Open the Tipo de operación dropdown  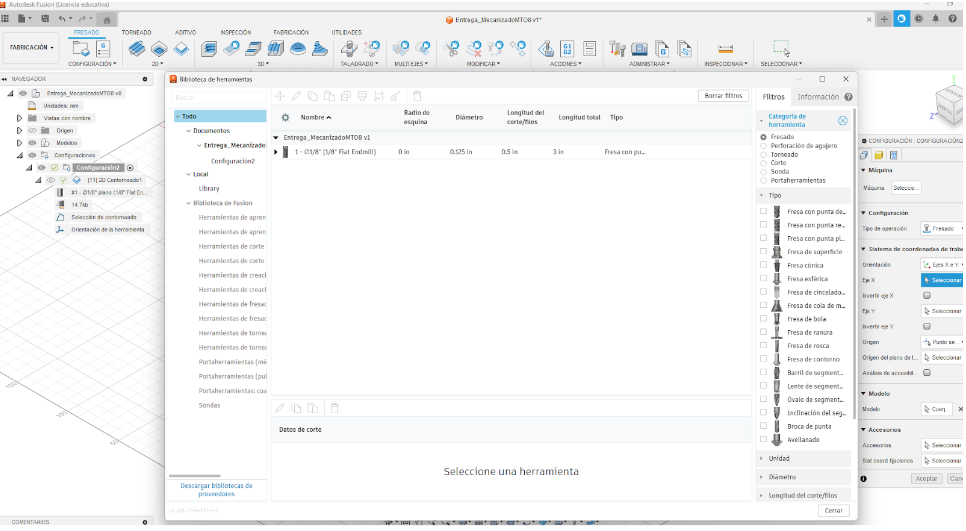click(x=941, y=228)
